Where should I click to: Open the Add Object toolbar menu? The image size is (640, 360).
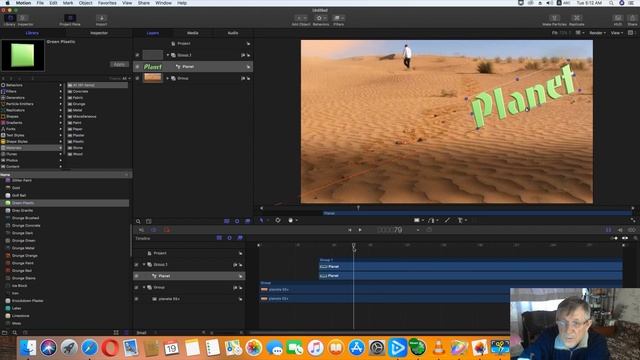tap(301, 18)
